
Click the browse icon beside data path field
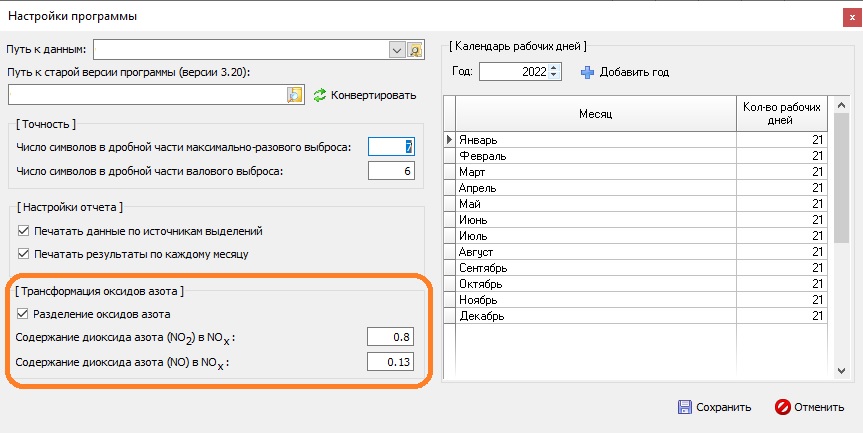(416, 49)
